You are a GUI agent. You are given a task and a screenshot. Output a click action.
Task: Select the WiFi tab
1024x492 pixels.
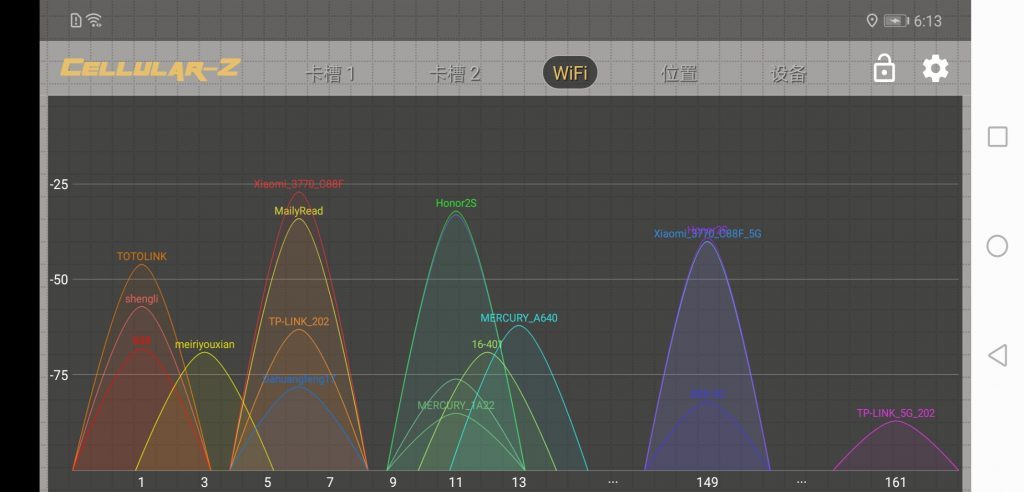[569, 73]
